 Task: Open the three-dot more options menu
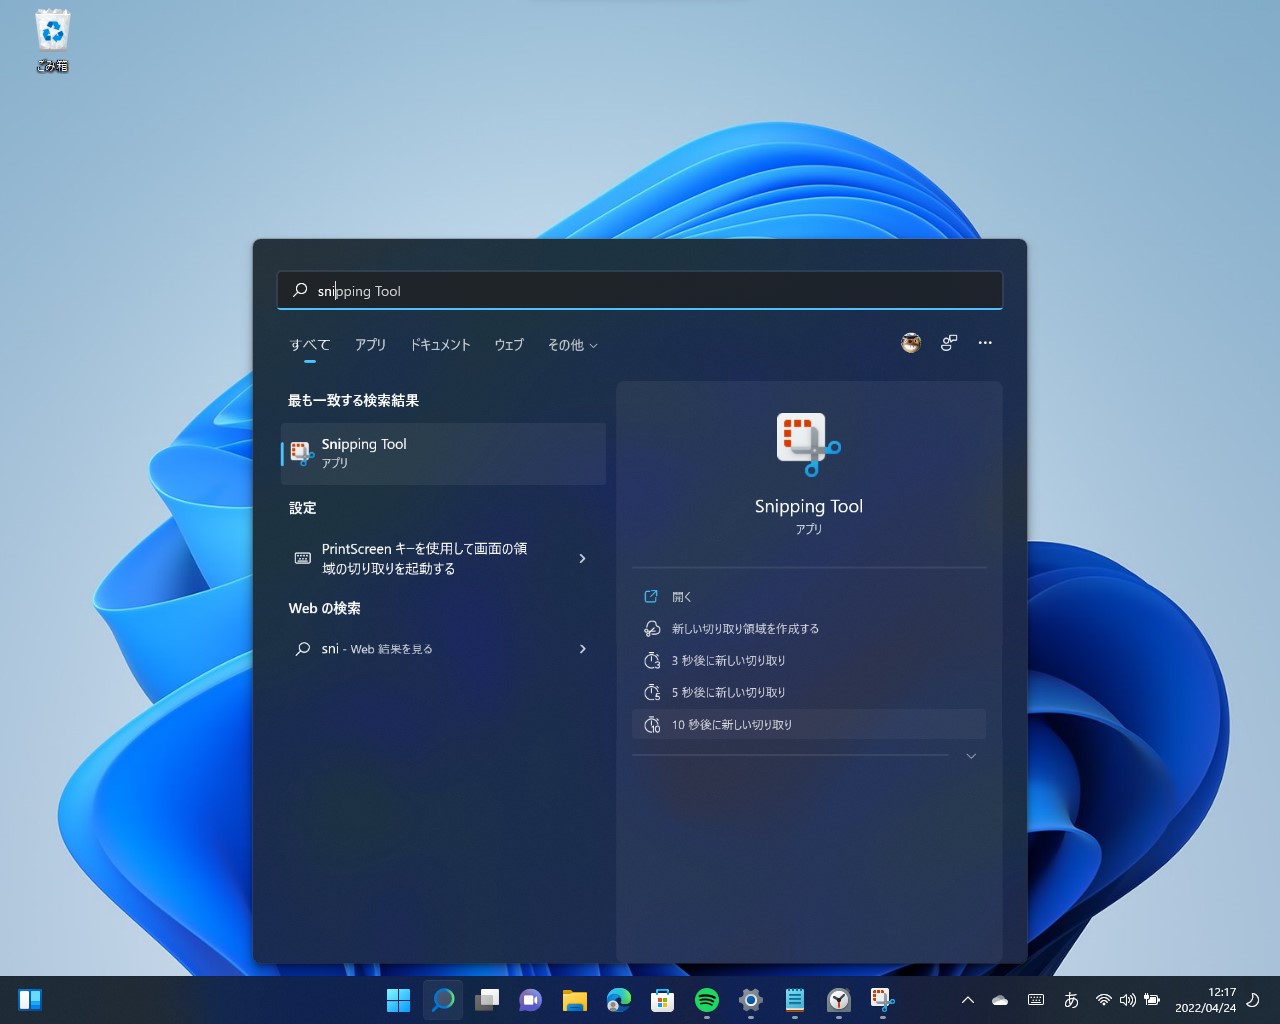click(985, 343)
